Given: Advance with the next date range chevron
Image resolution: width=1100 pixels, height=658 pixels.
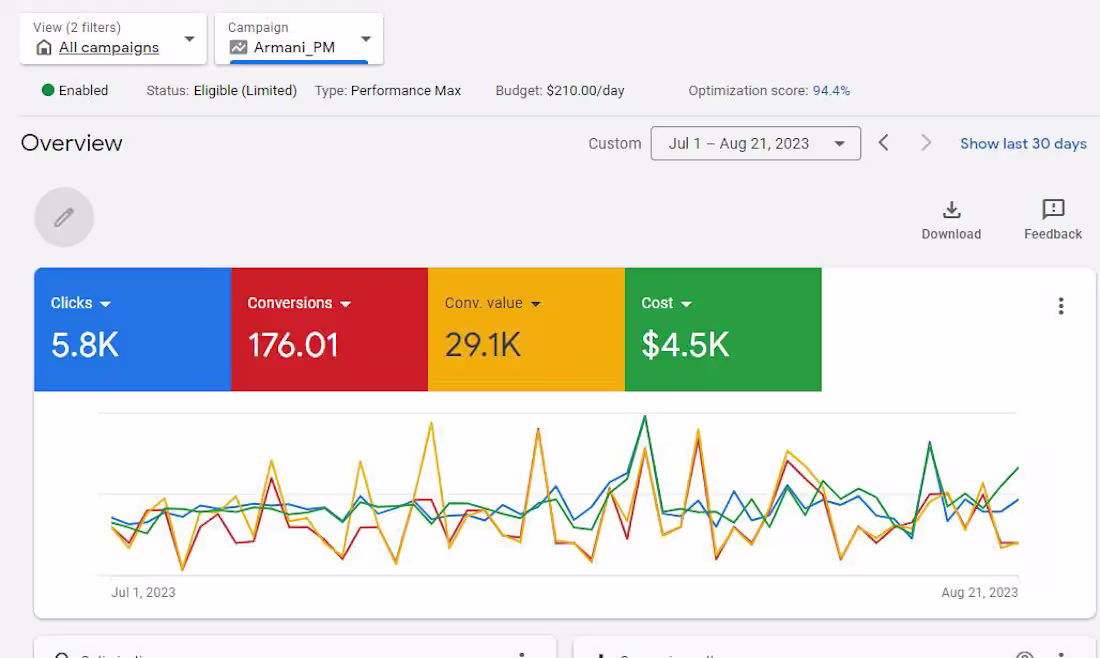Looking at the screenshot, I should (926, 143).
